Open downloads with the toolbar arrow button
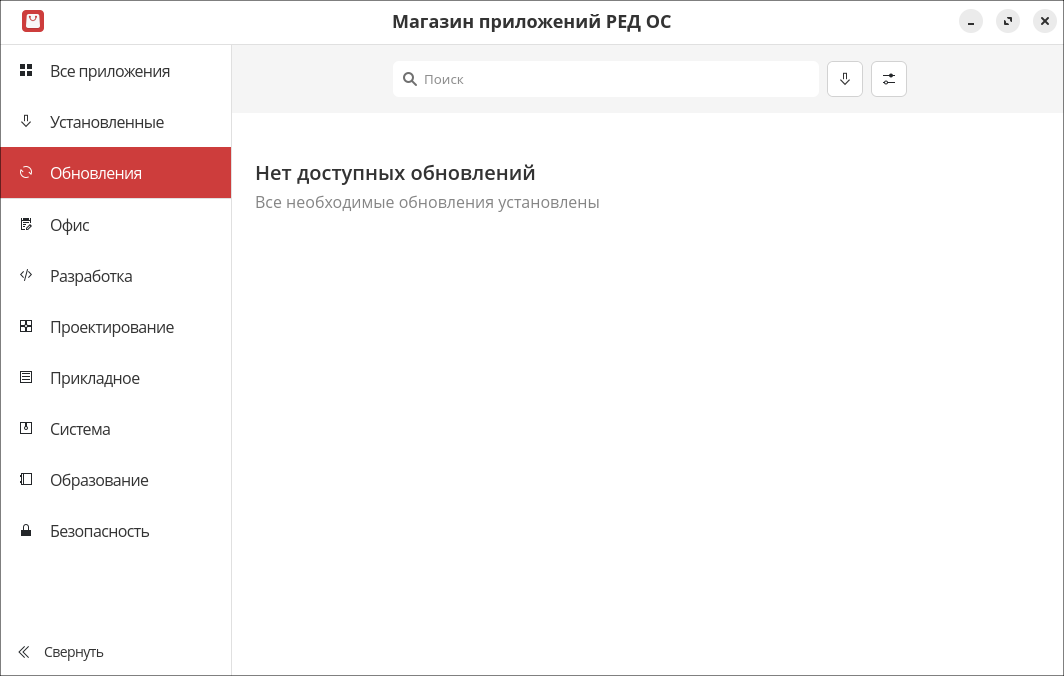Viewport: 1064px width, 676px height. click(x=845, y=79)
